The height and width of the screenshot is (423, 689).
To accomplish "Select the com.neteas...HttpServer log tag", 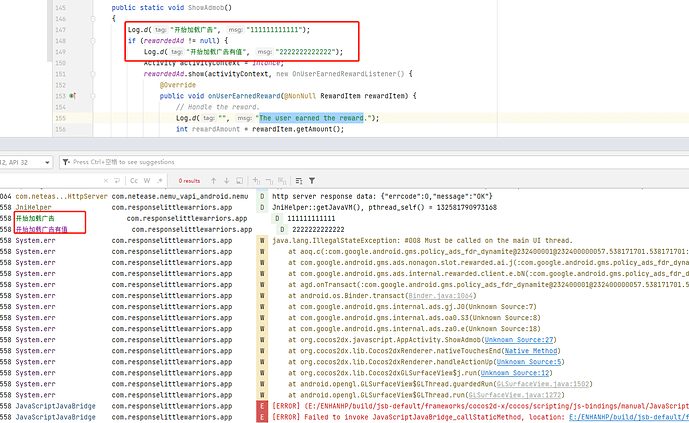I will [61, 196].
